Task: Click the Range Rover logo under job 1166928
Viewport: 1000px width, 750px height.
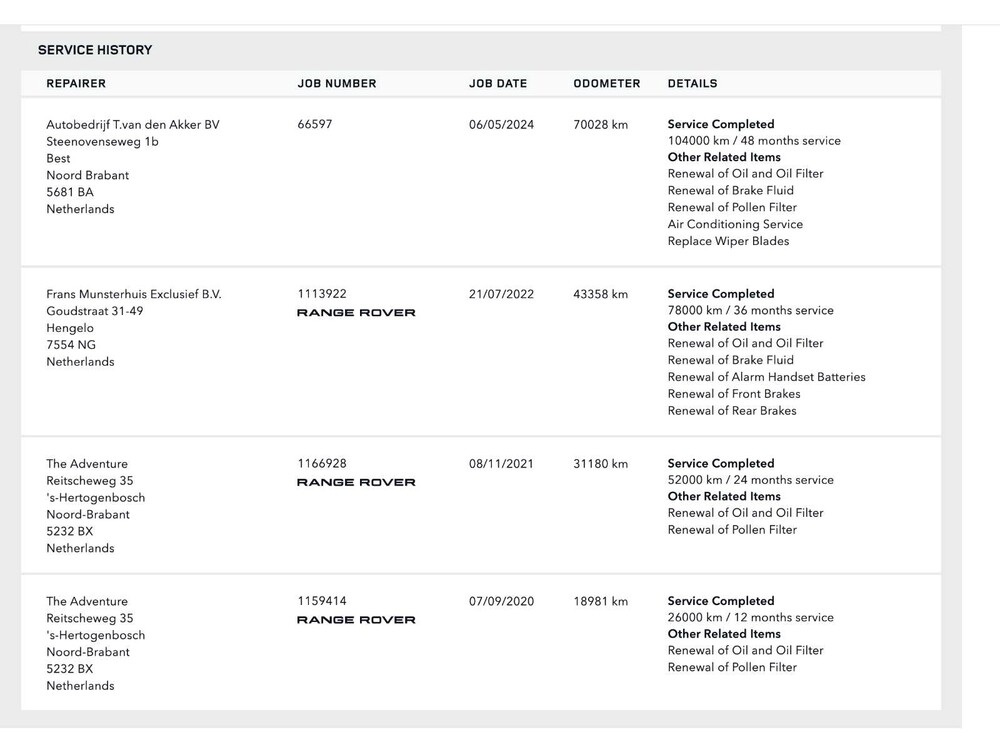Action: point(356,482)
